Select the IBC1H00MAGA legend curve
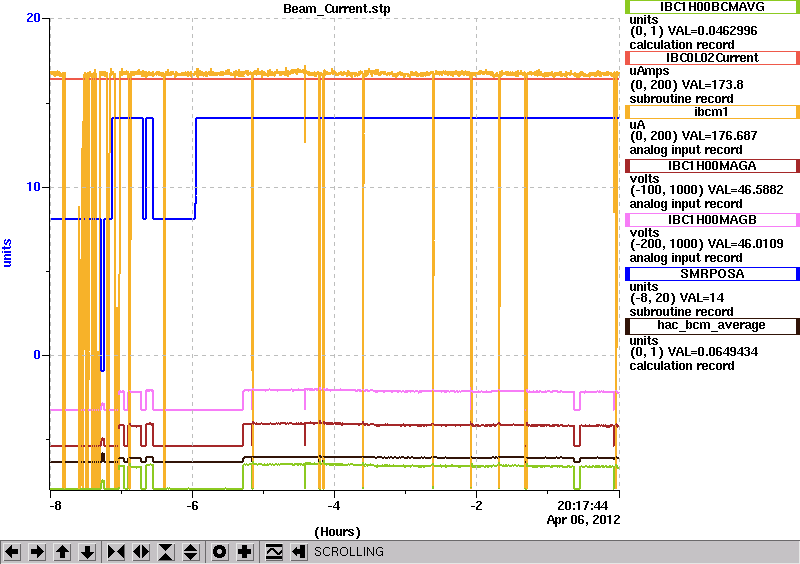800x564 pixels. coord(712,166)
